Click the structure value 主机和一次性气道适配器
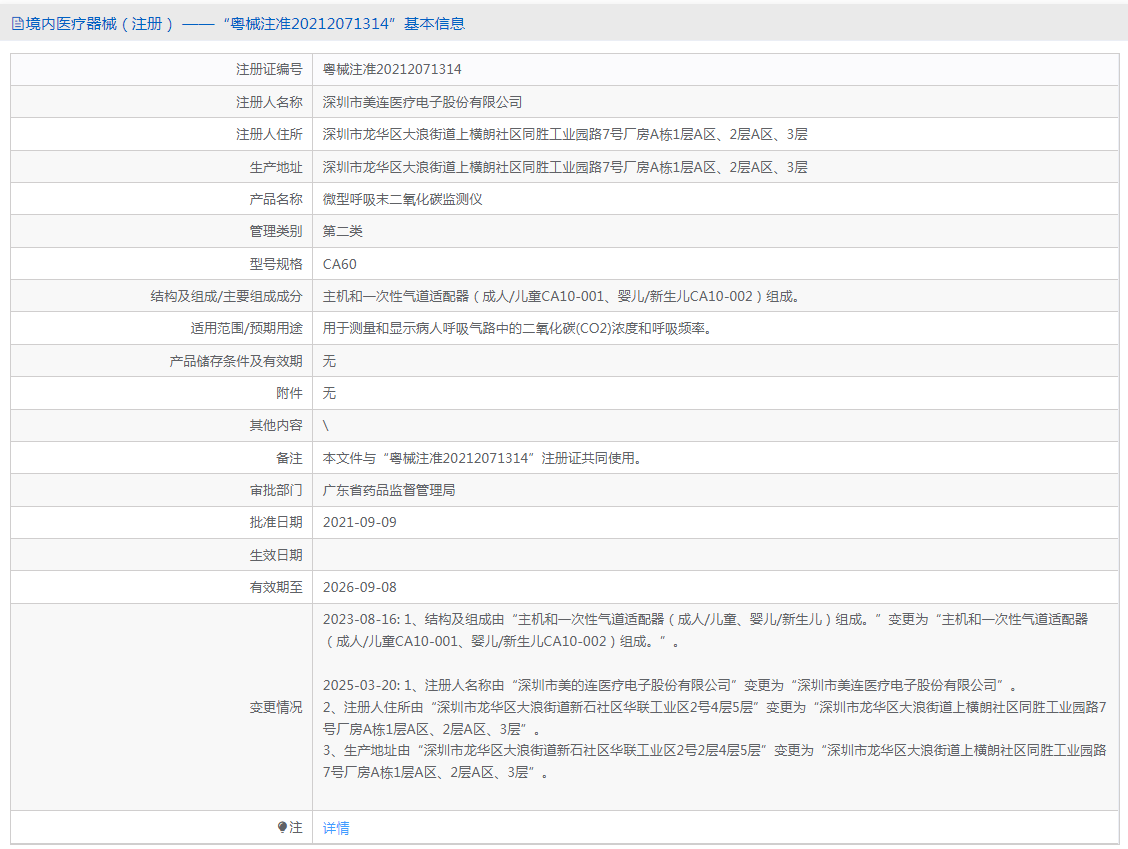The height and width of the screenshot is (849, 1128). click(561, 296)
